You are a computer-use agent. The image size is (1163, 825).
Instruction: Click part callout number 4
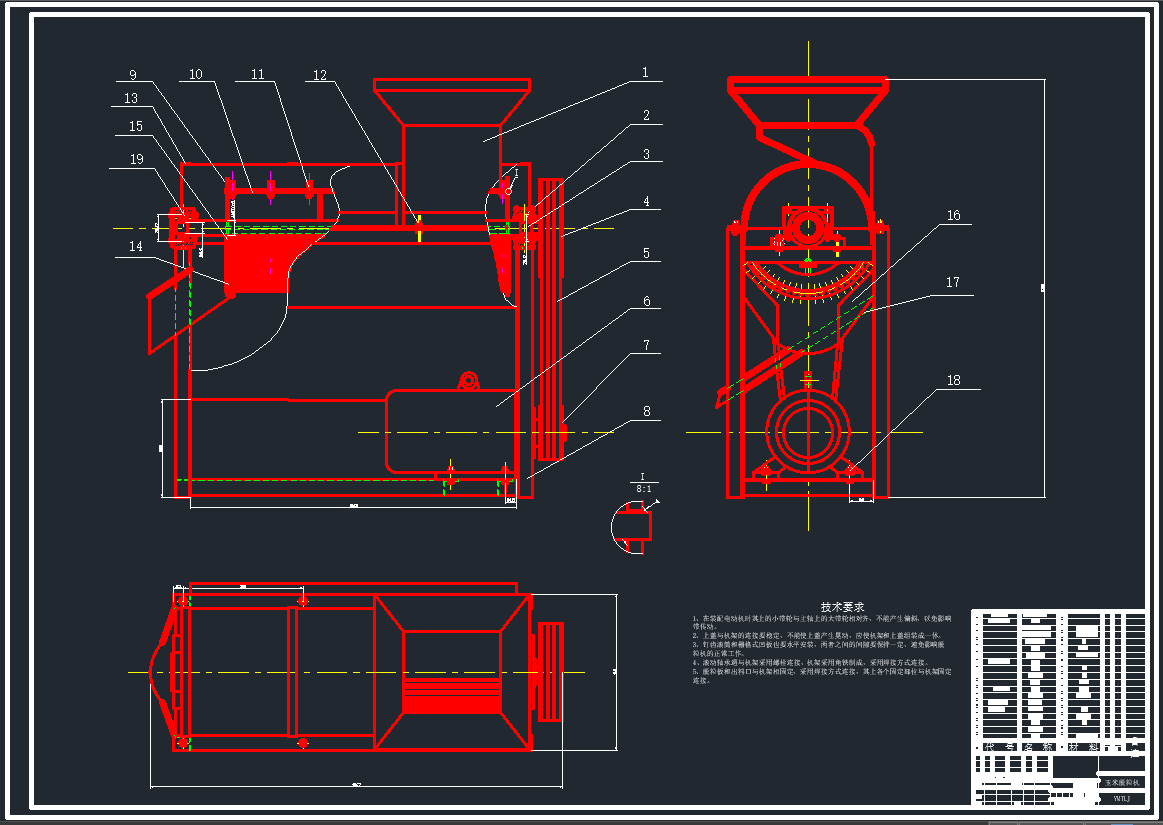646,201
